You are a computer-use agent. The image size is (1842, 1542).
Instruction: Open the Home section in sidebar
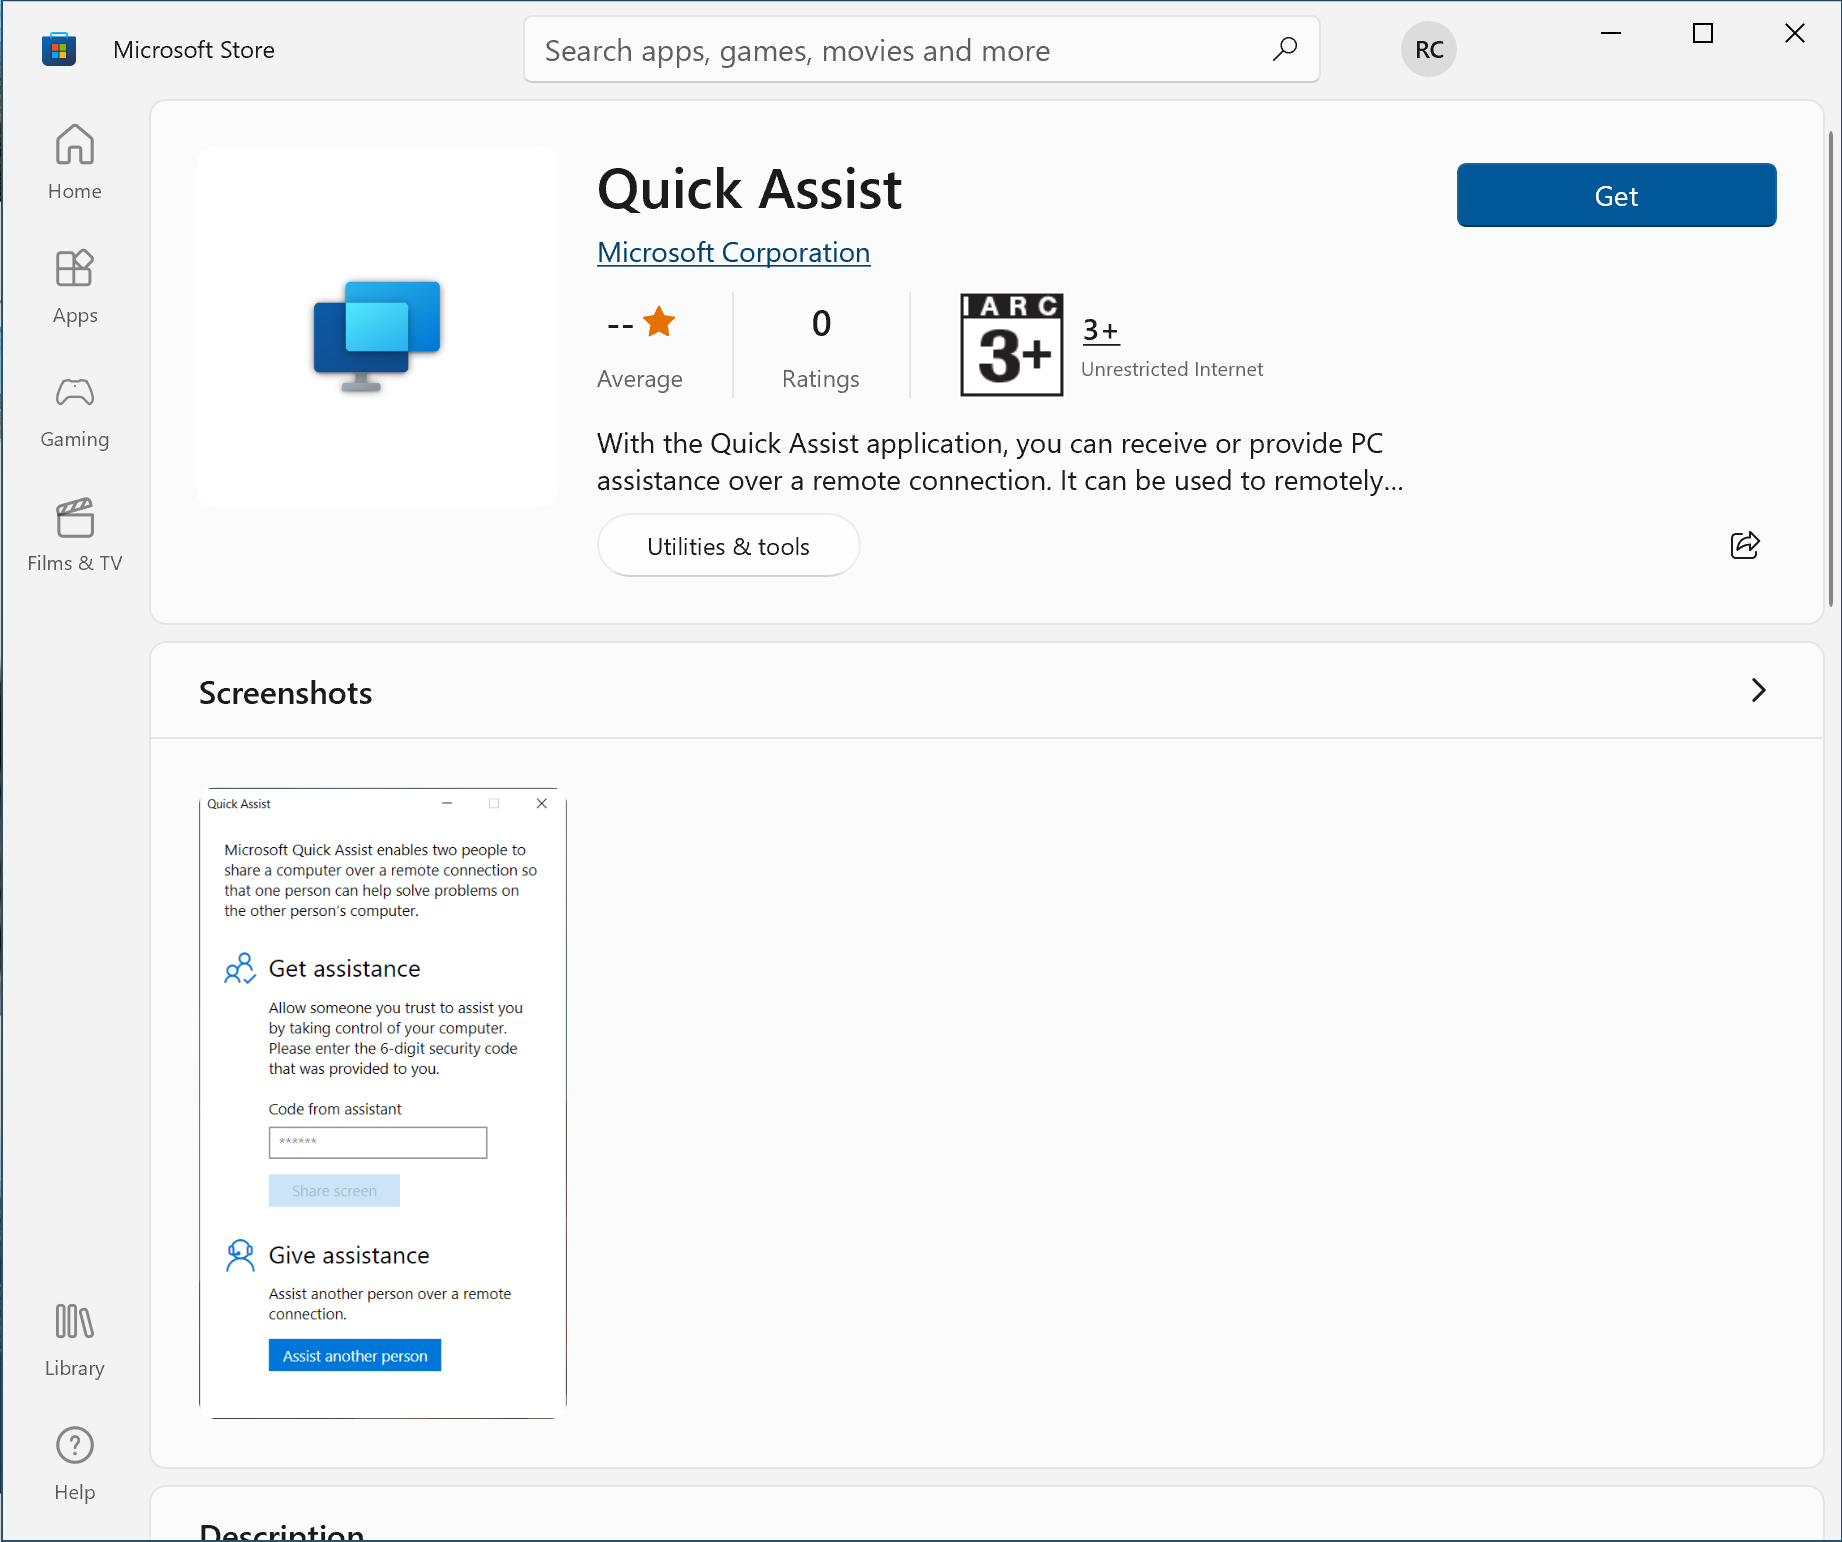point(75,162)
